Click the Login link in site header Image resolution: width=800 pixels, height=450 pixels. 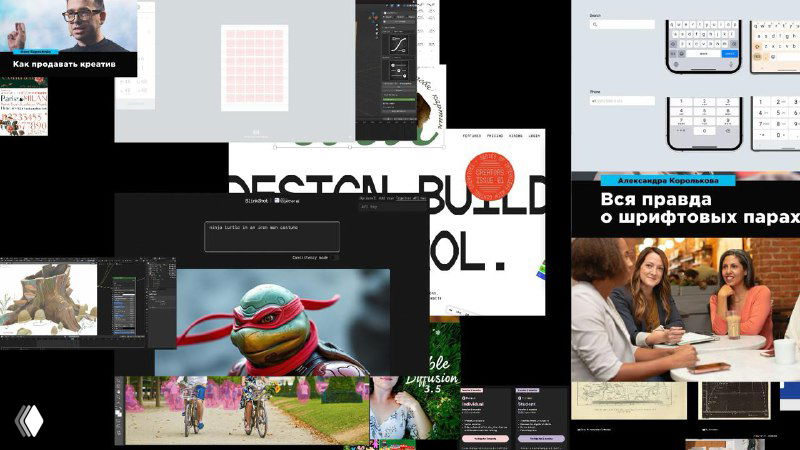[x=534, y=135]
